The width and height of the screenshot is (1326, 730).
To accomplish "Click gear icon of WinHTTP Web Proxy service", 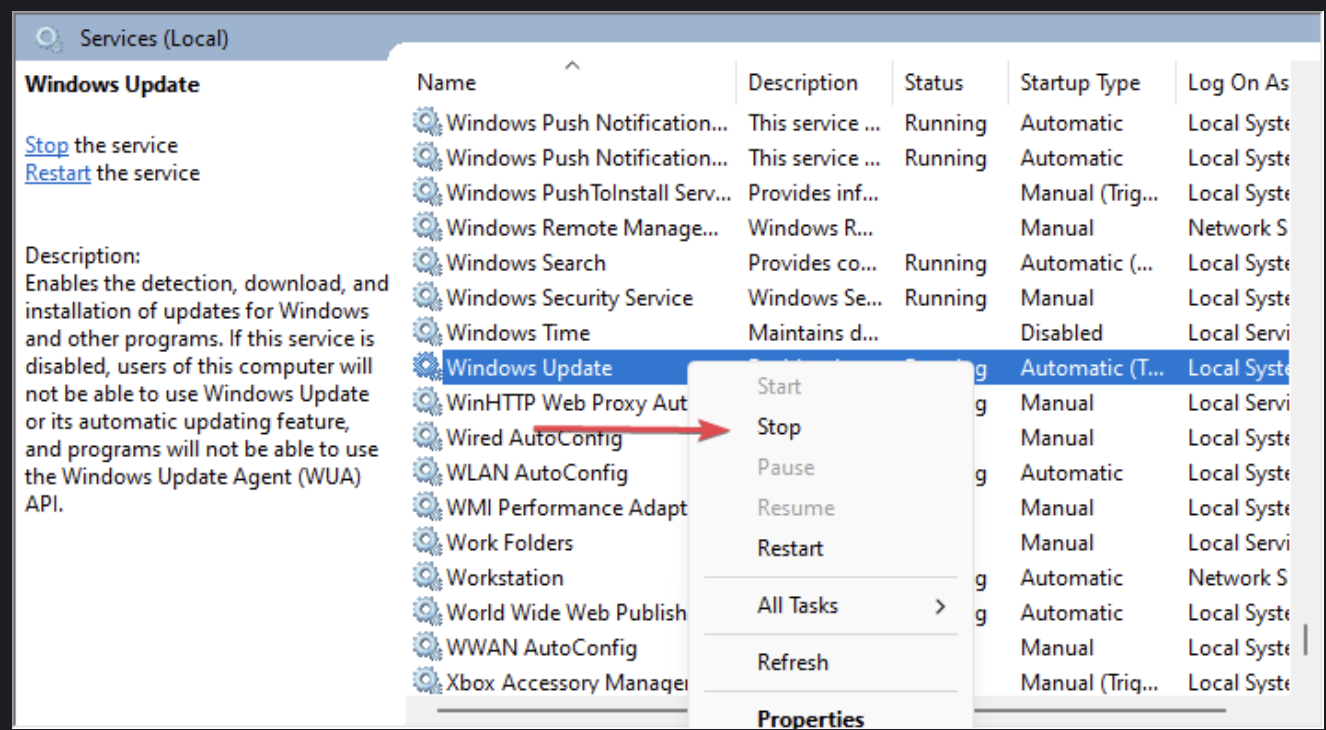I will [x=427, y=402].
